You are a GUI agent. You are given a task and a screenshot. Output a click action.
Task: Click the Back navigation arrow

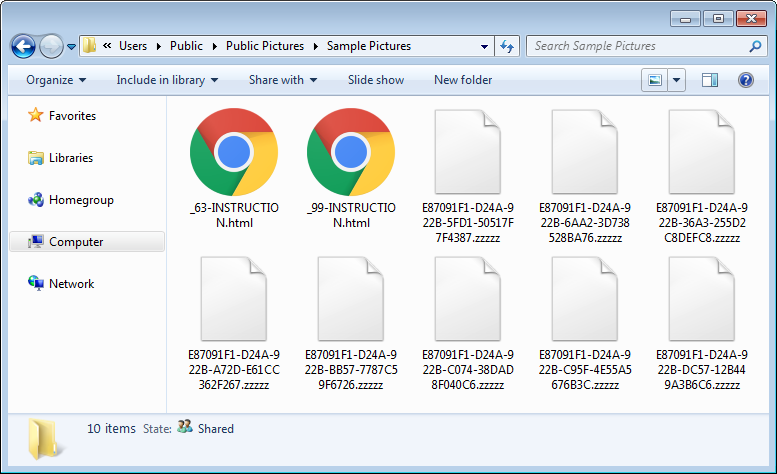coord(23,47)
